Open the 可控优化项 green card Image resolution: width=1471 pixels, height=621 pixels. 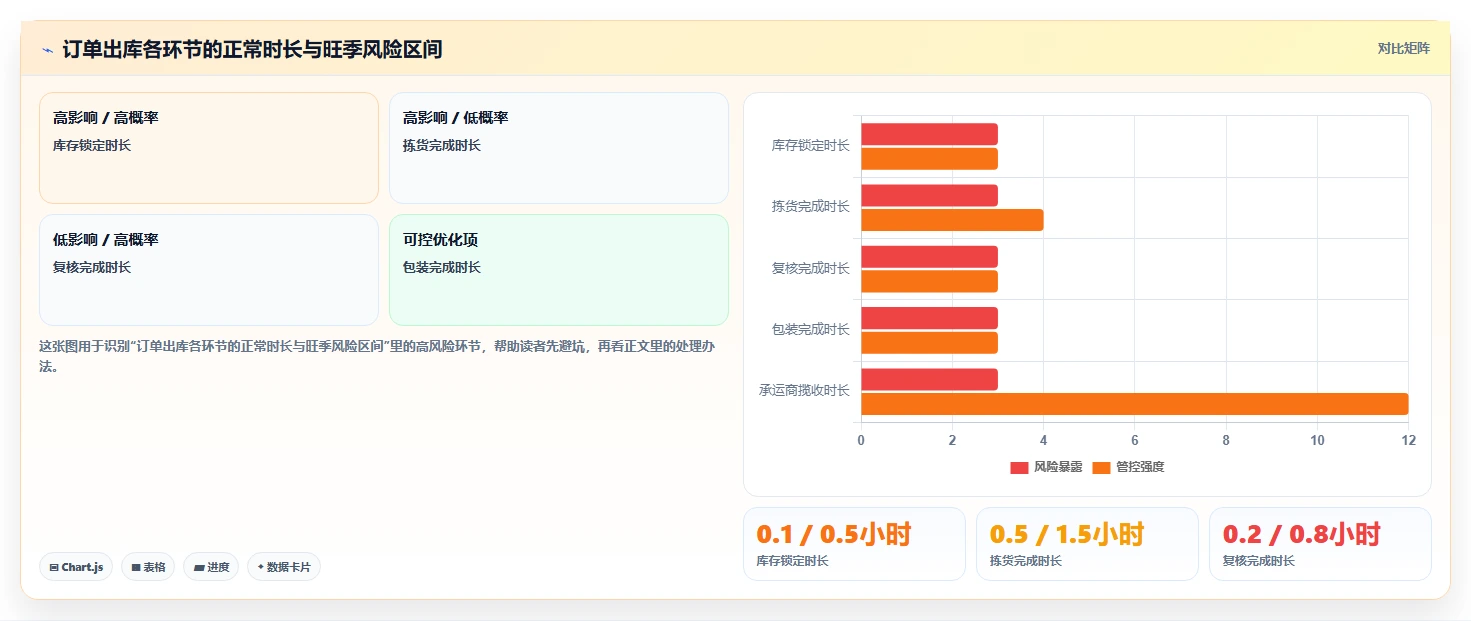pyautogui.click(x=559, y=270)
